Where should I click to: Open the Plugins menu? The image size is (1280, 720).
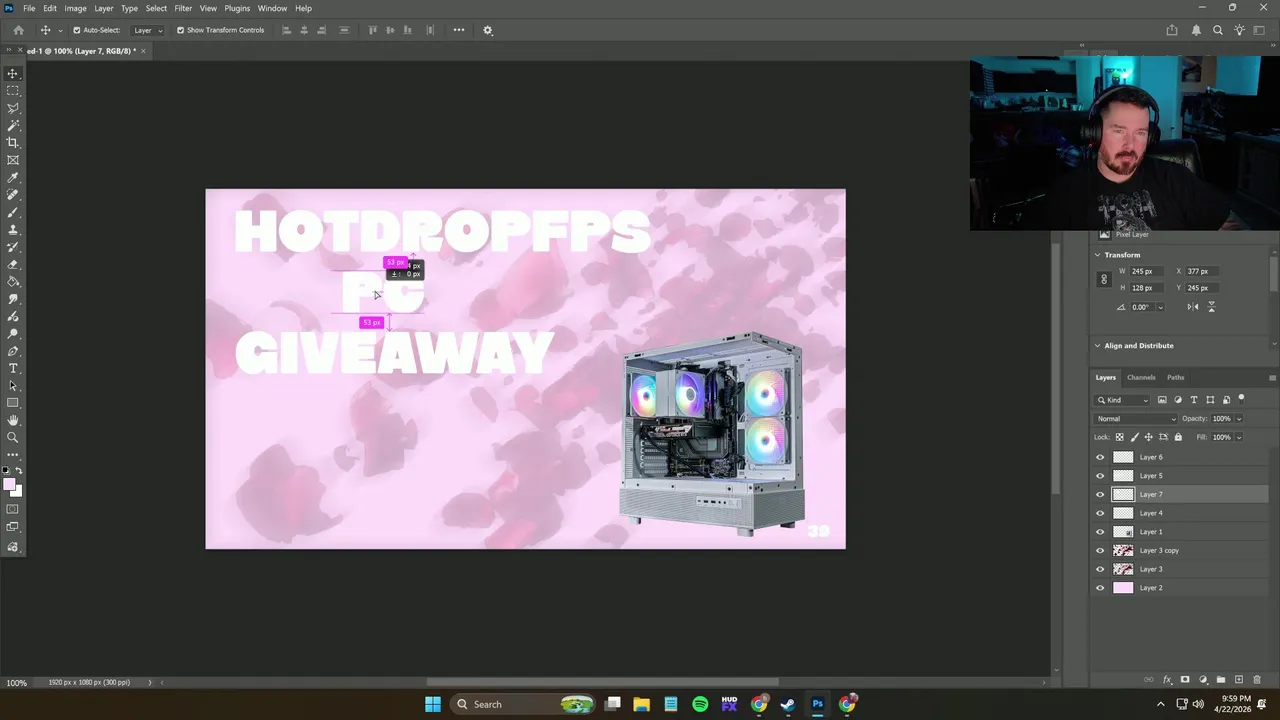[237, 8]
